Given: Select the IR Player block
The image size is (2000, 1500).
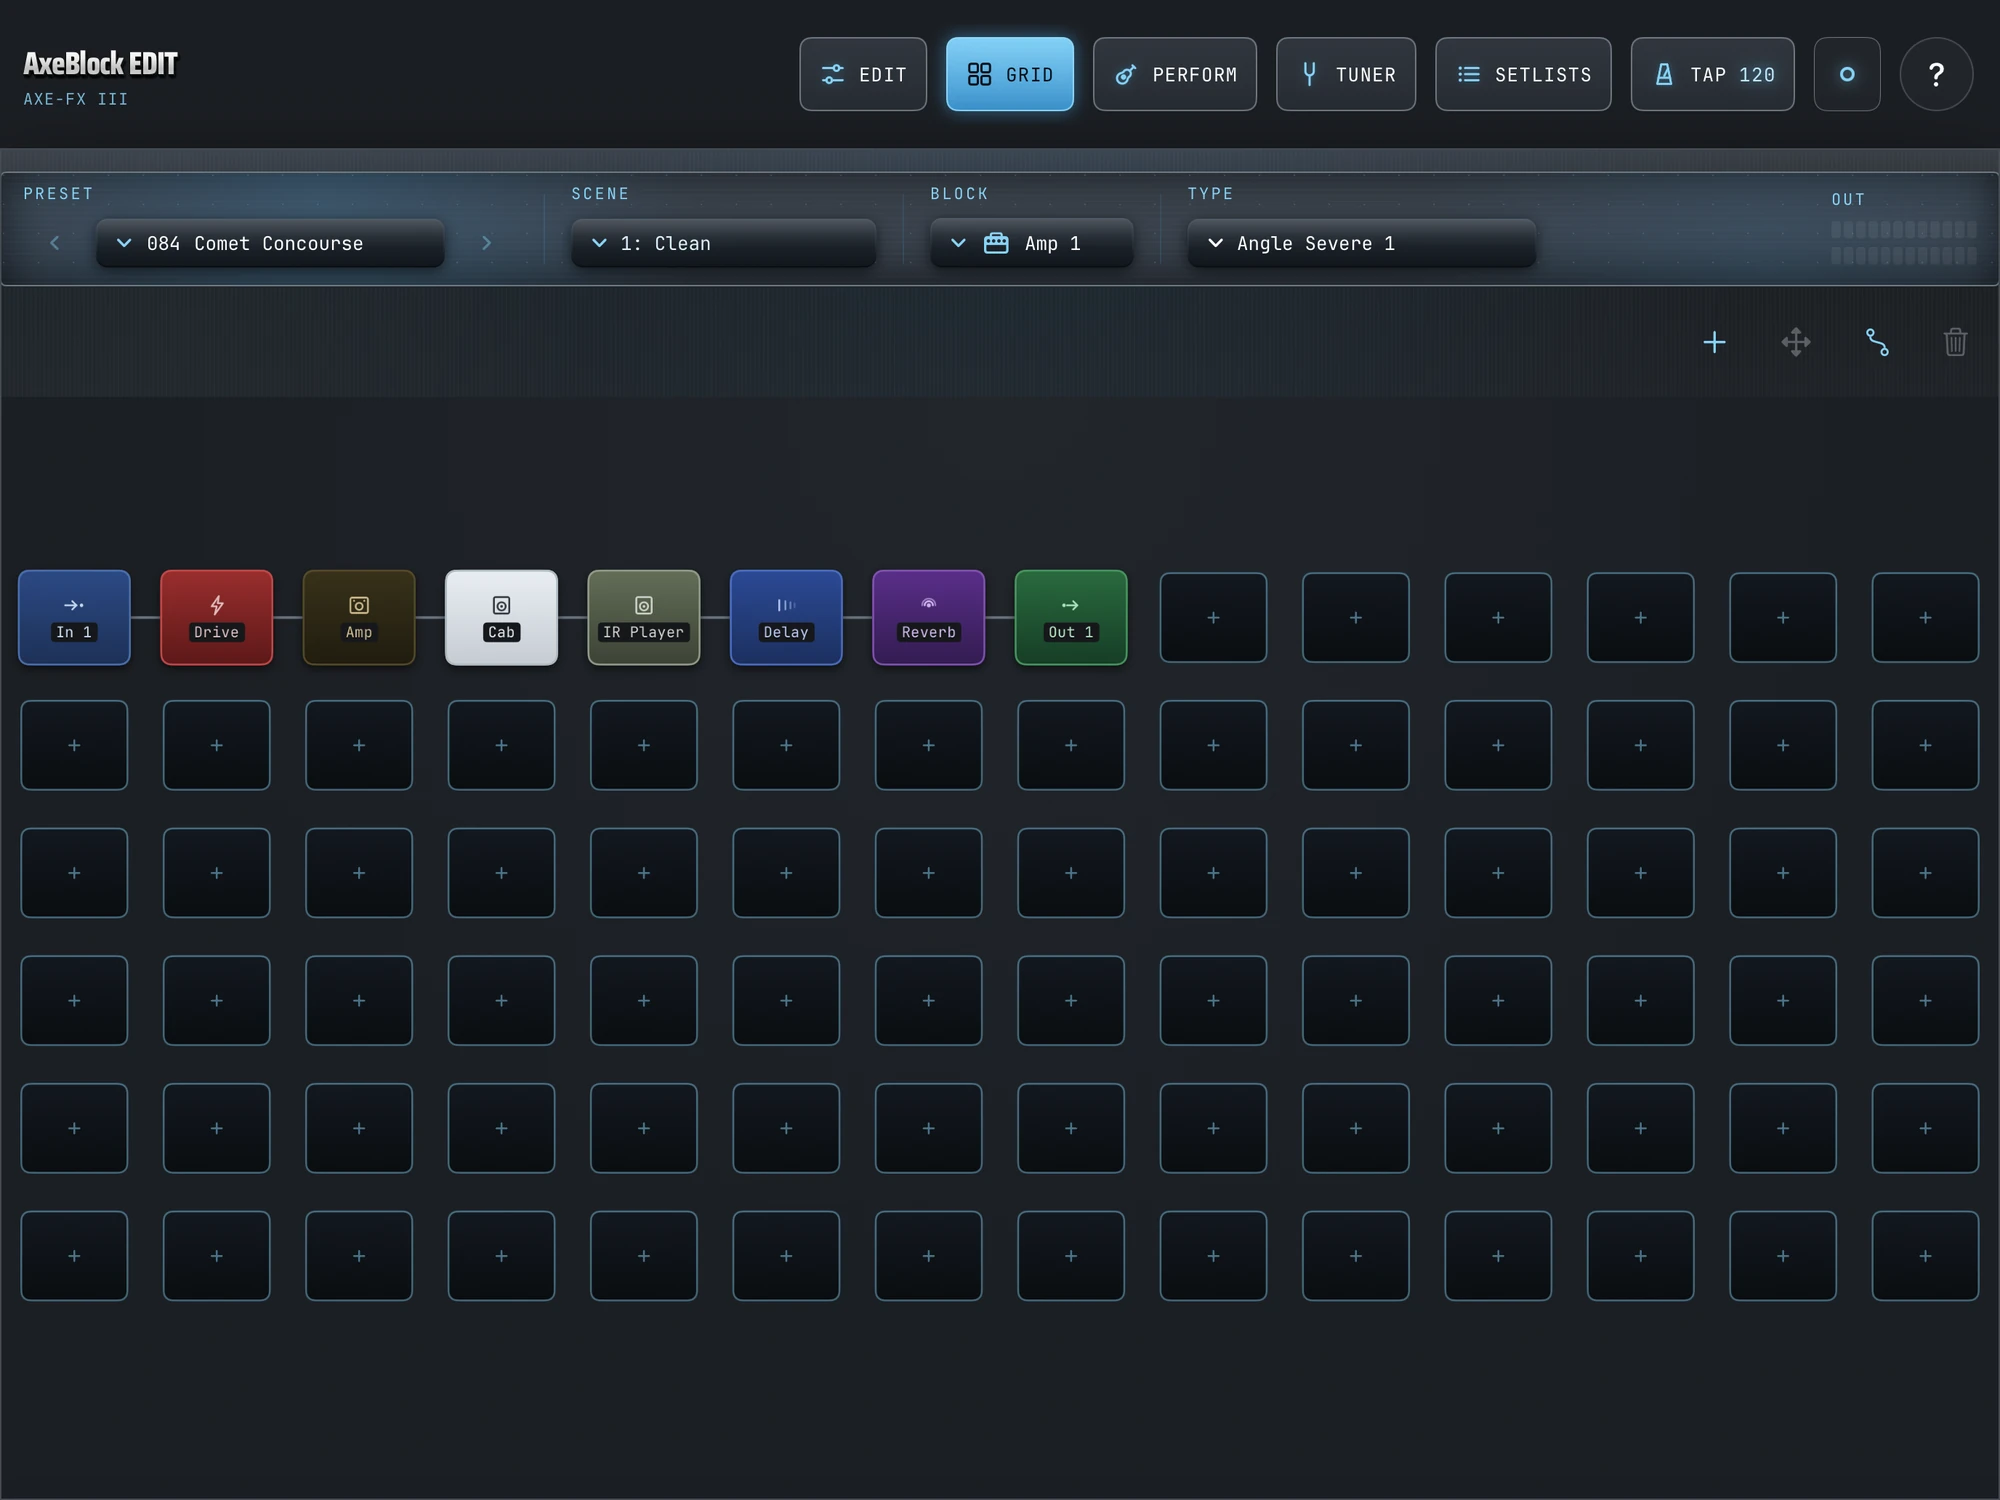Looking at the screenshot, I should click(x=644, y=617).
